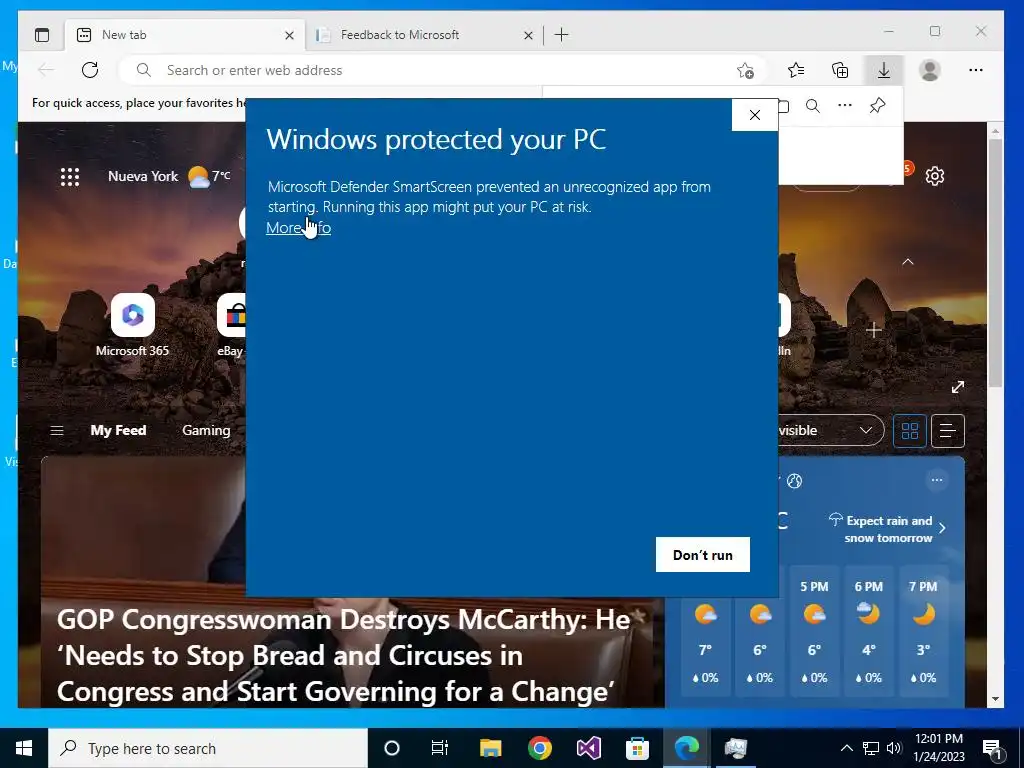Select the 6 PM forecast column
This screenshot has width=1024, height=768.
[869, 631]
